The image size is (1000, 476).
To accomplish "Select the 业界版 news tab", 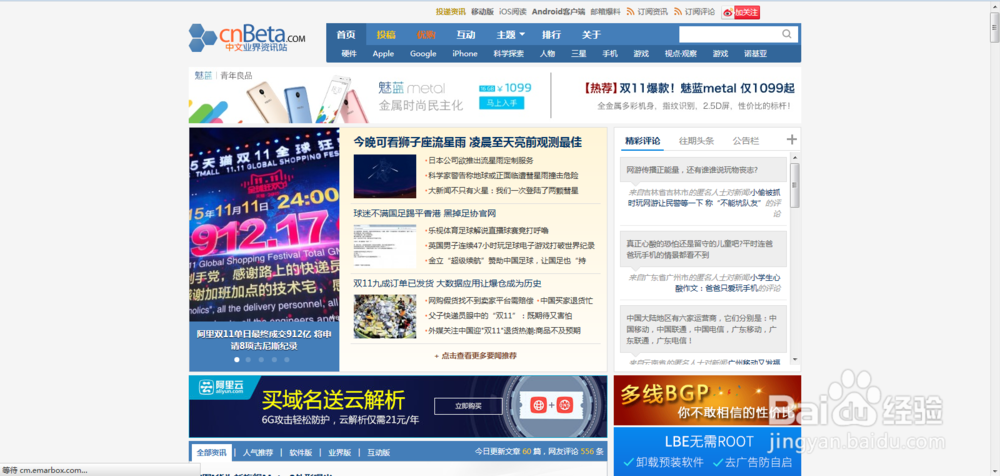I will 340,452.
